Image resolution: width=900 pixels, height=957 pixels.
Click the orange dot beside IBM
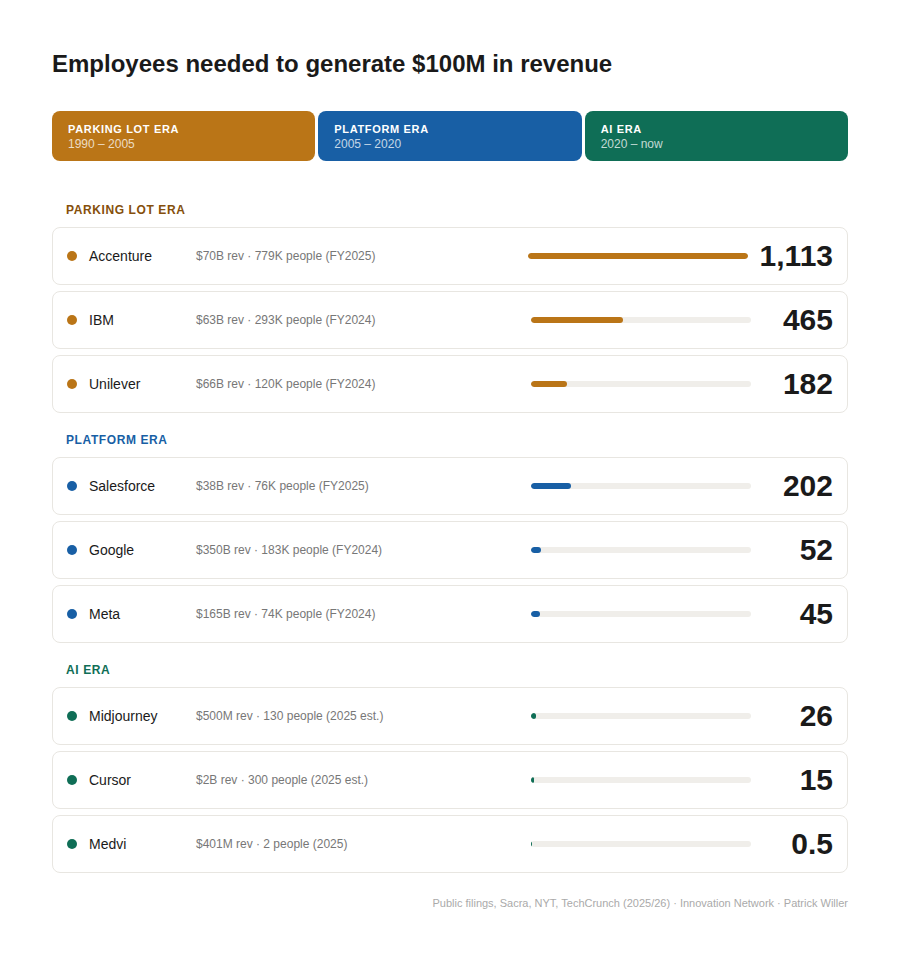[x=72, y=320]
